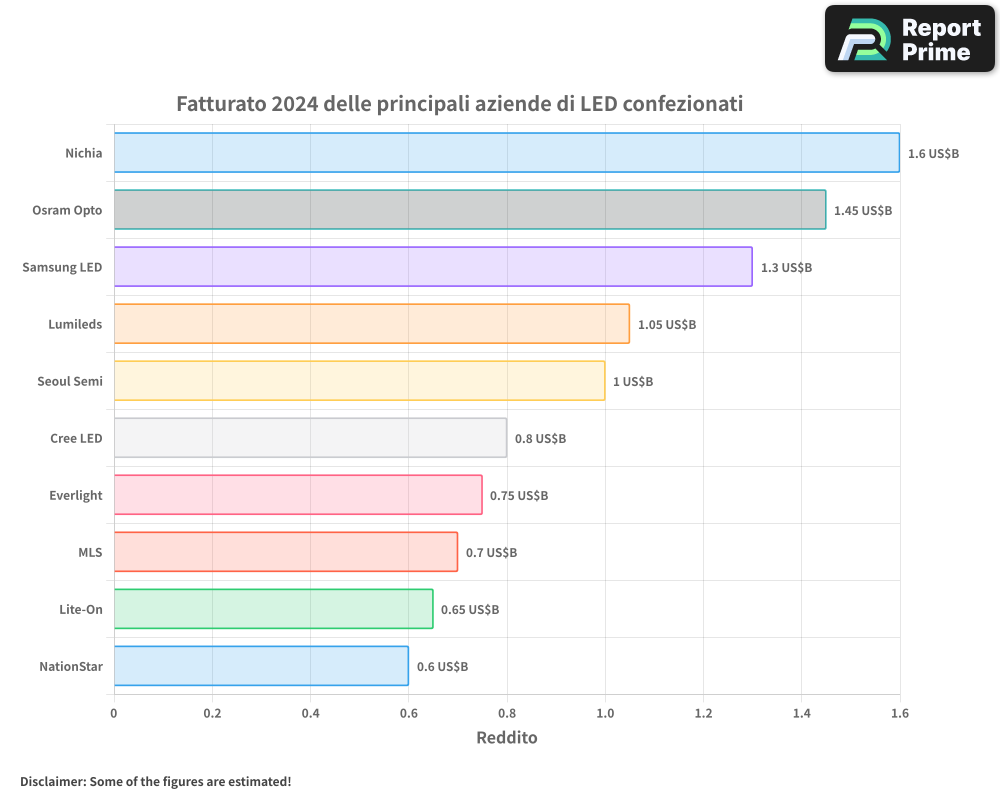The image size is (1000, 800).
Task: Click the chart title text
Action: tap(460, 103)
